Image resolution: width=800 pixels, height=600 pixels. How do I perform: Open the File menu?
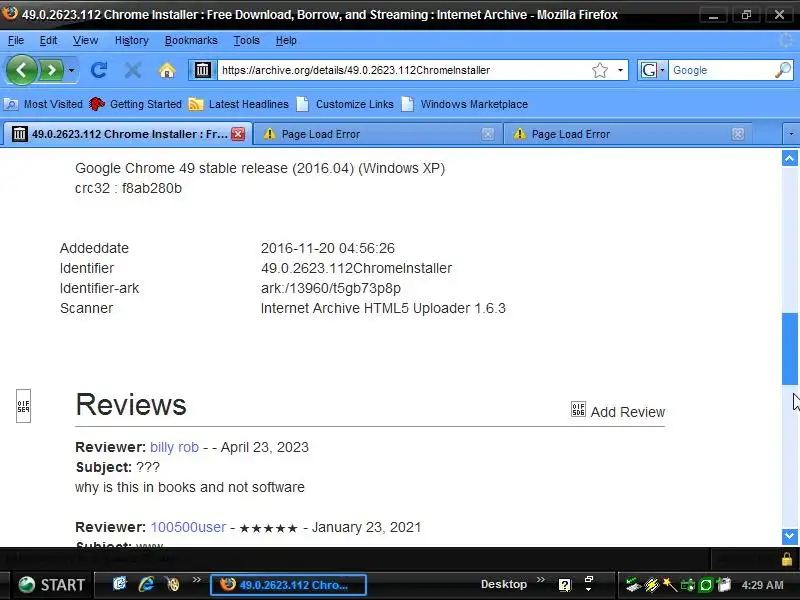click(x=16, y=40)
